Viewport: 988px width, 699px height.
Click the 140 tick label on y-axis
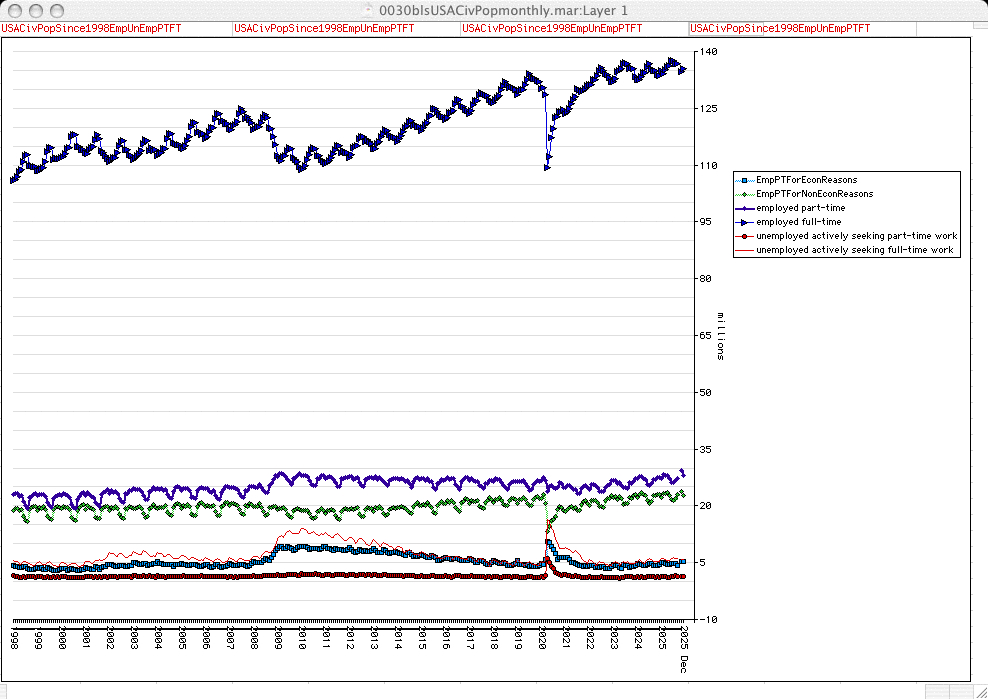click(708, 51)
